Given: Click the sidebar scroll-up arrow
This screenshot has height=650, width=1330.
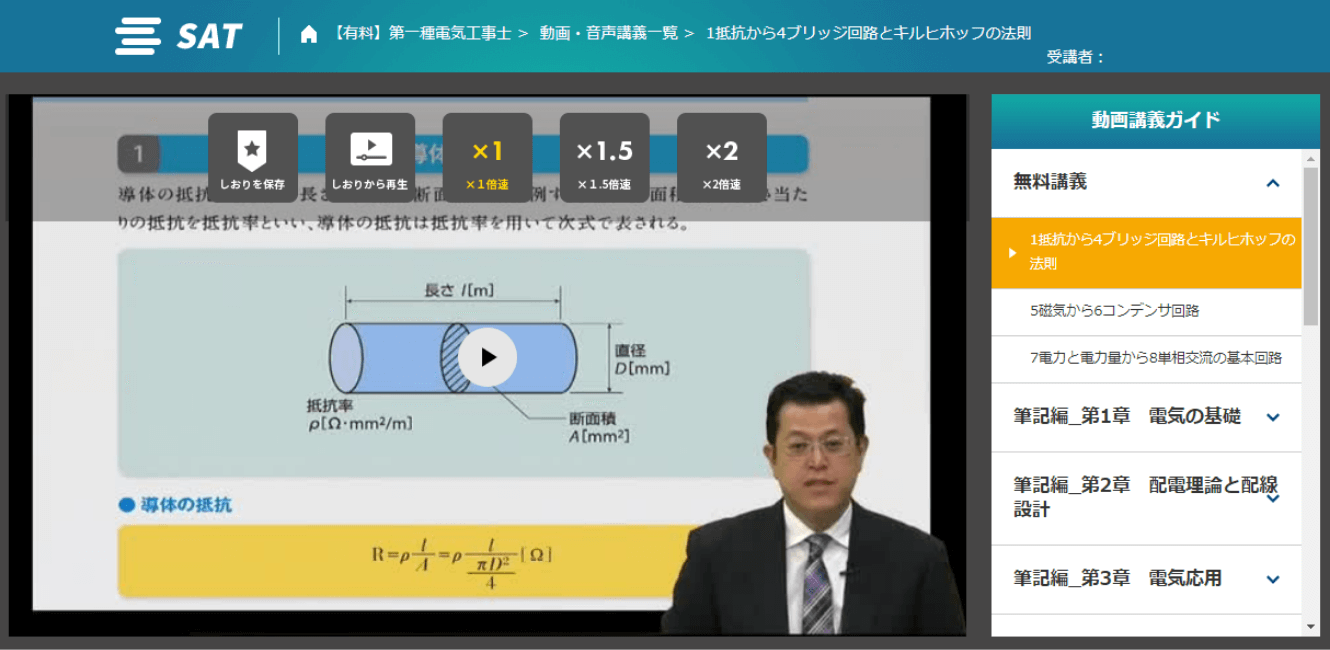Looking at the screenshot, I should tap(1311, 158).
